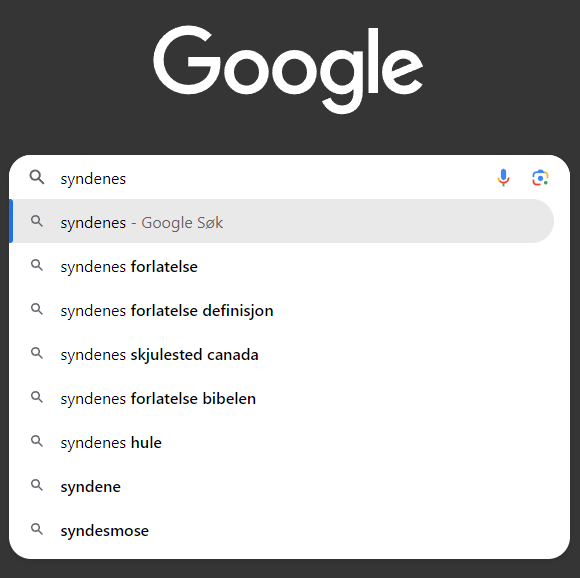Click into the 'syndenes' search text field

click(x=274, y=179)
